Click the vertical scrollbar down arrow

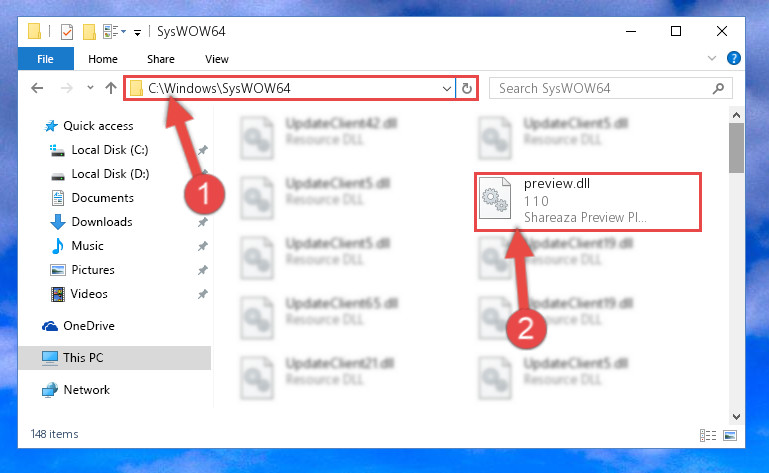pos(736,416)
